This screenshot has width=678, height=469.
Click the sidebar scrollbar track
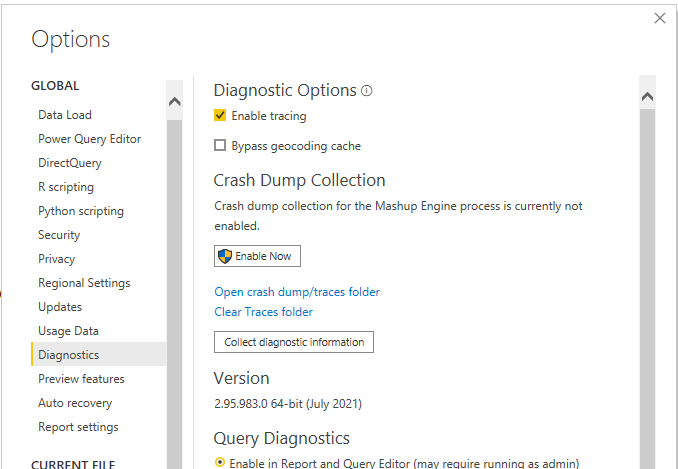[175, 294]
